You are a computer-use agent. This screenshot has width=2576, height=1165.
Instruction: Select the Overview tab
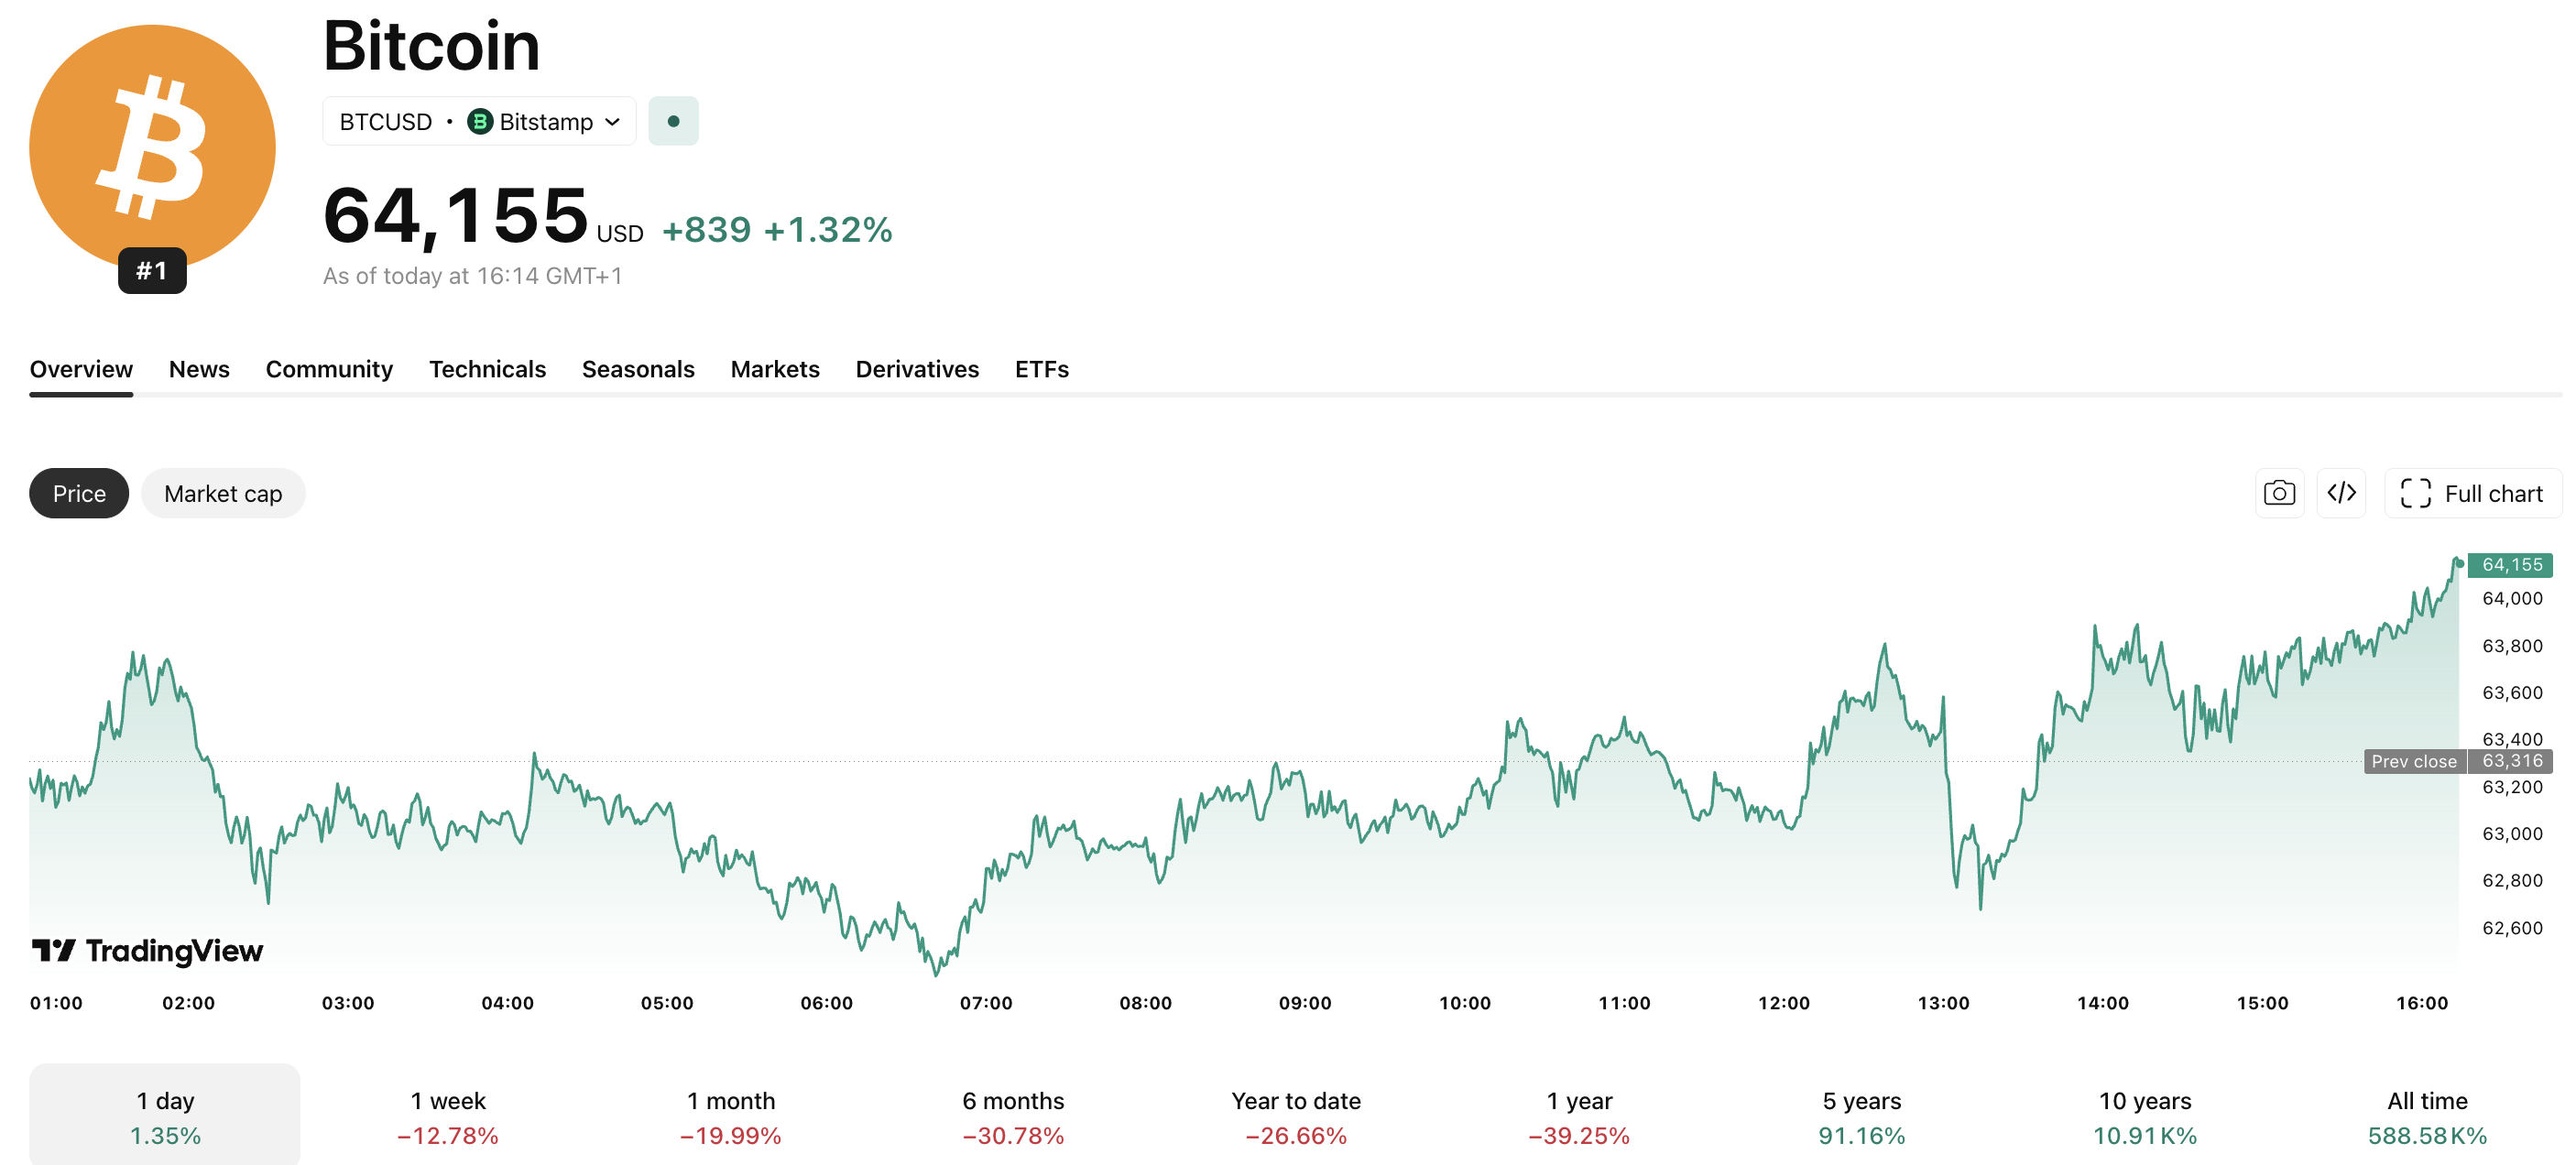point(81,369)
